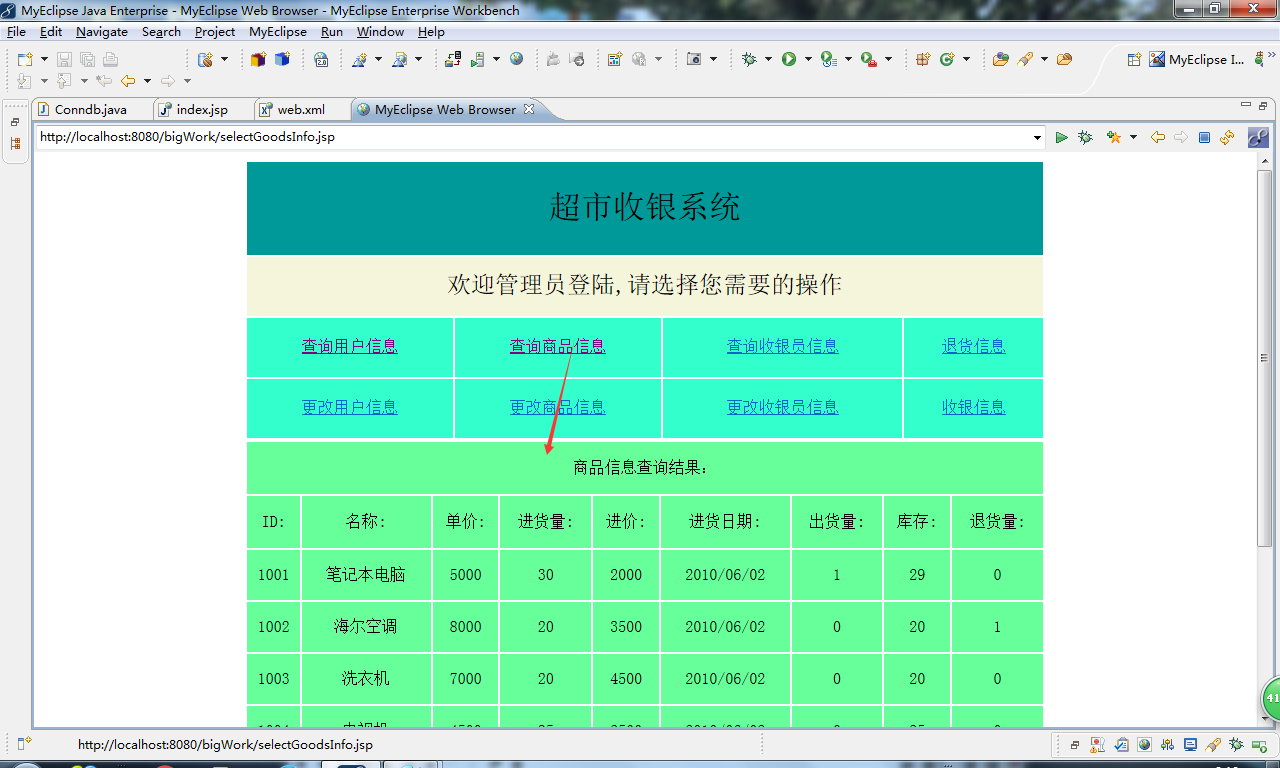Click the browser green Go arrow icon

coord(1061,137)
